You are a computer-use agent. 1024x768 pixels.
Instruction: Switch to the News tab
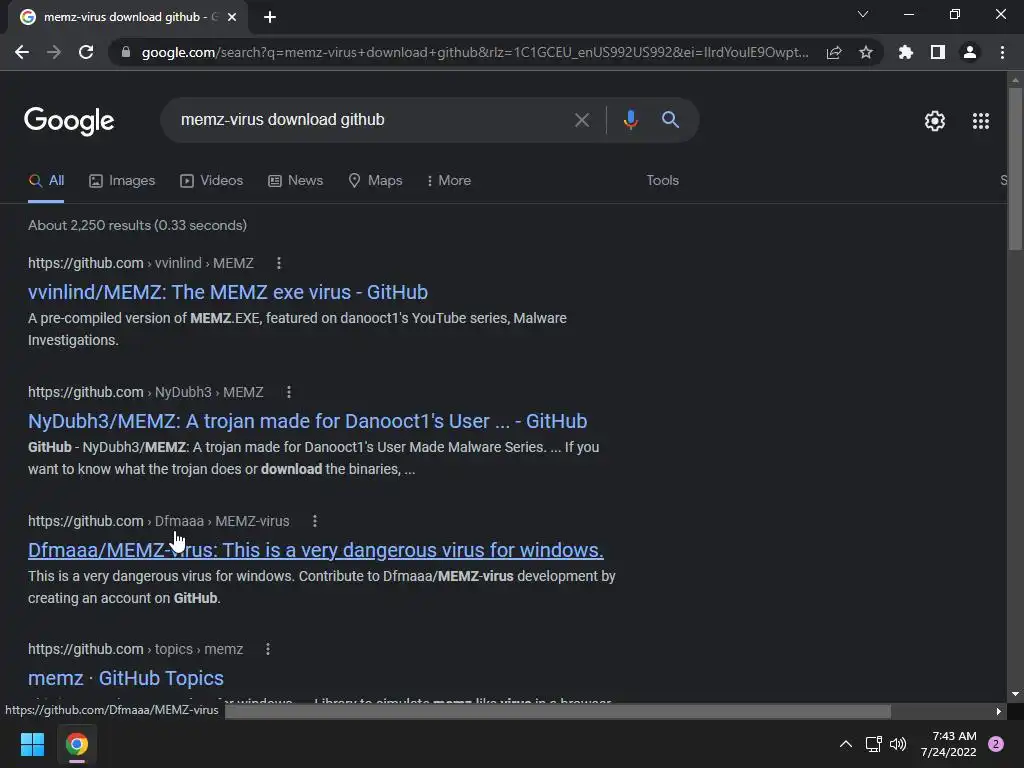click(x=295, y=180)
